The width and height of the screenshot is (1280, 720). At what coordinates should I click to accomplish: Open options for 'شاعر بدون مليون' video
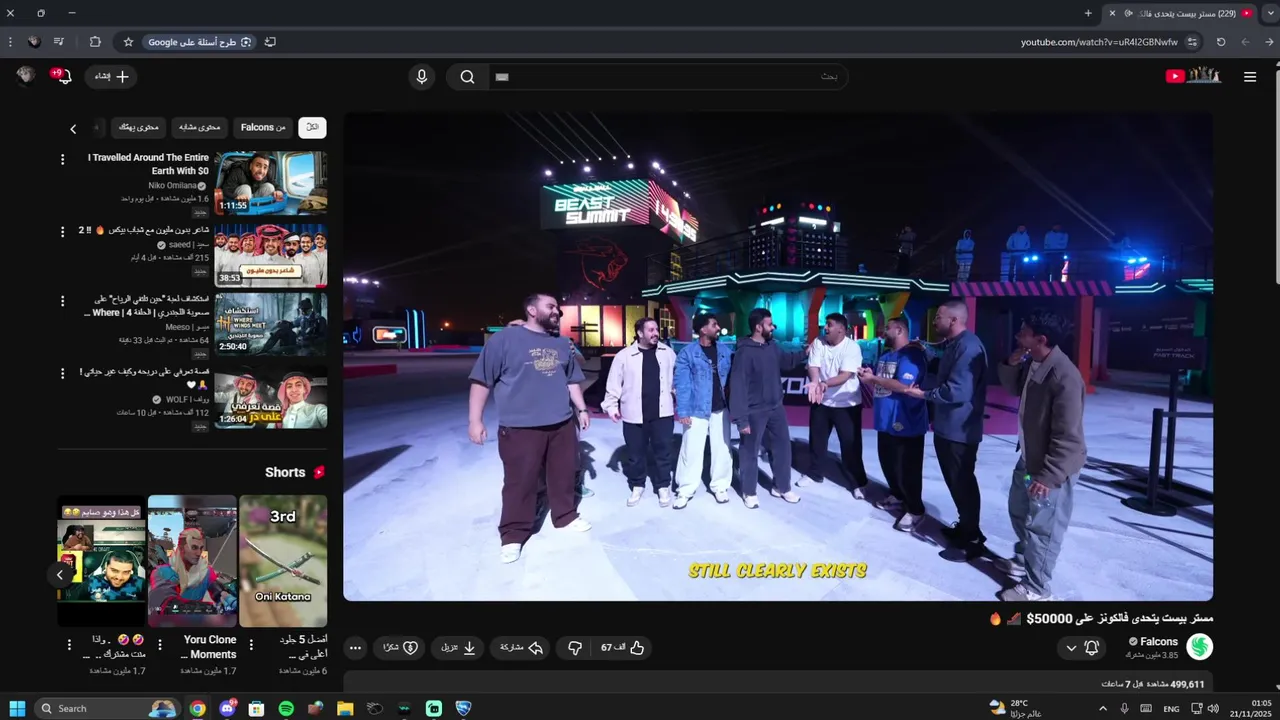[63, 231]
